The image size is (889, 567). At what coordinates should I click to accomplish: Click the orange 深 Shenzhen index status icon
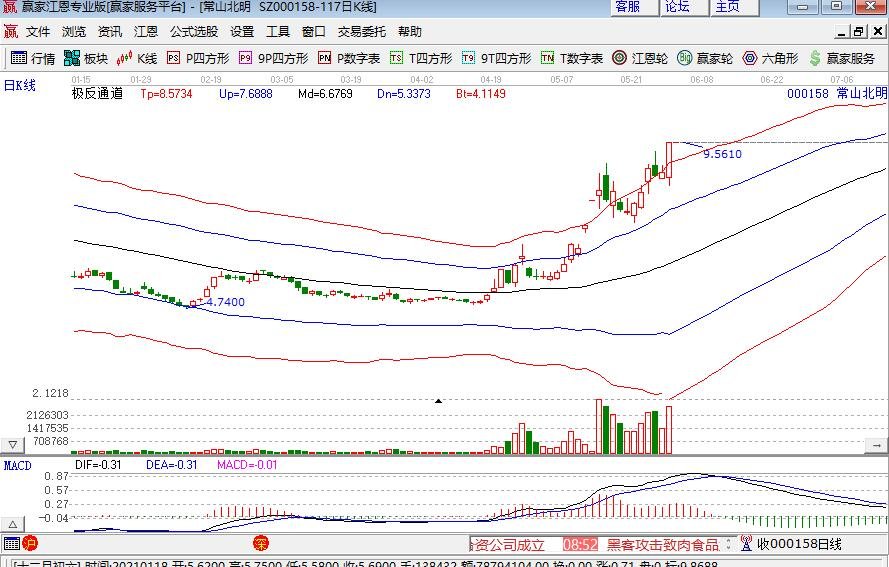(x=259, y=544)
